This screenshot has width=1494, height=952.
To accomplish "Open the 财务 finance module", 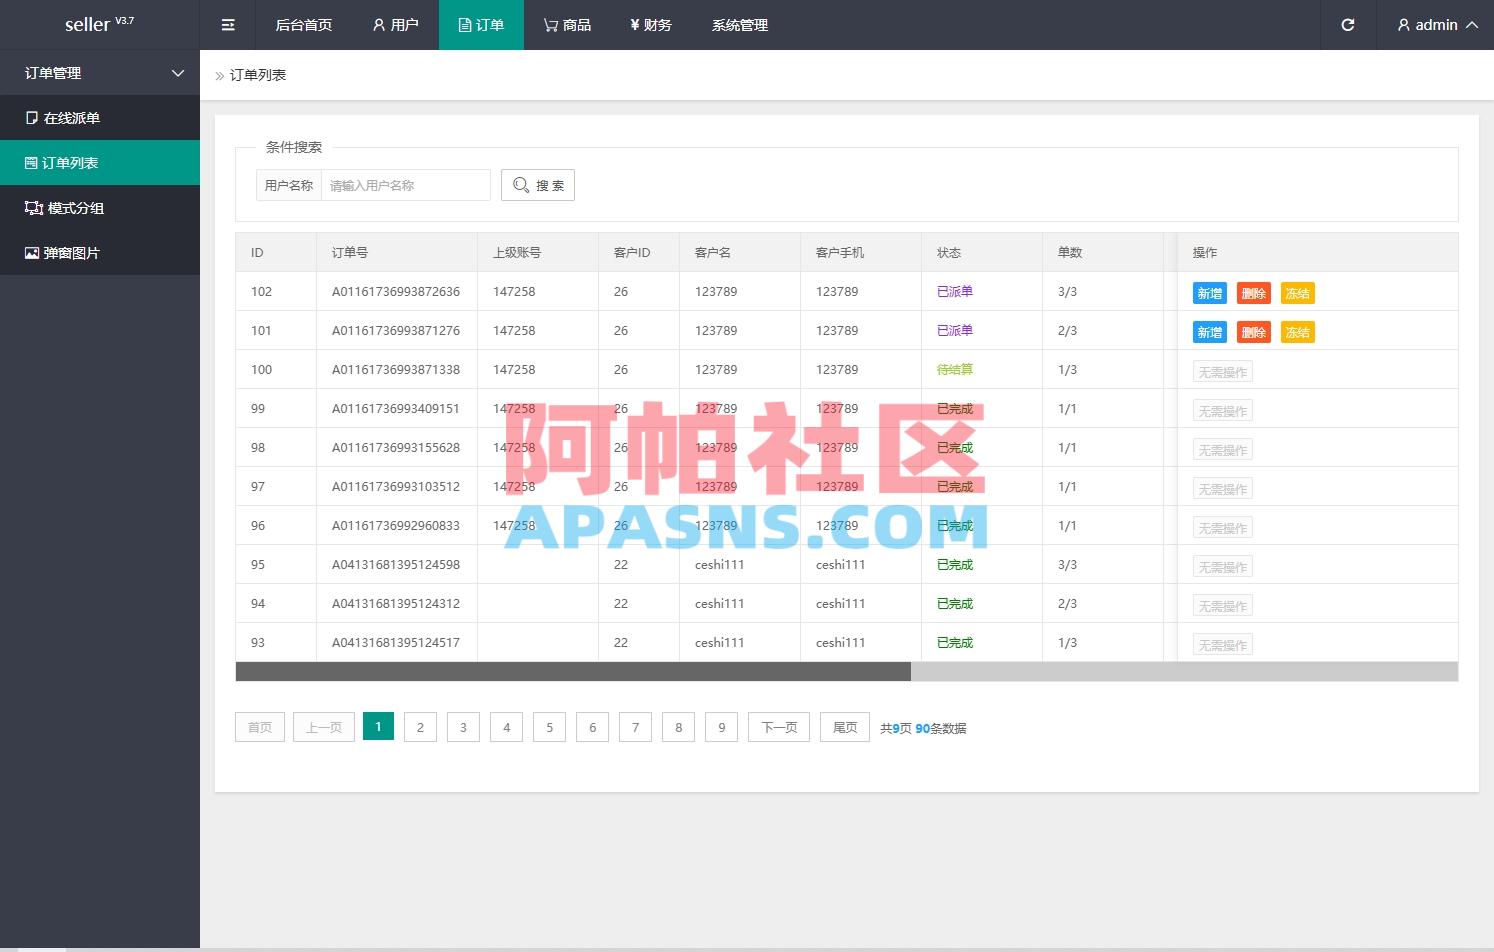I will pyautogui.click(x=650, y=24).
